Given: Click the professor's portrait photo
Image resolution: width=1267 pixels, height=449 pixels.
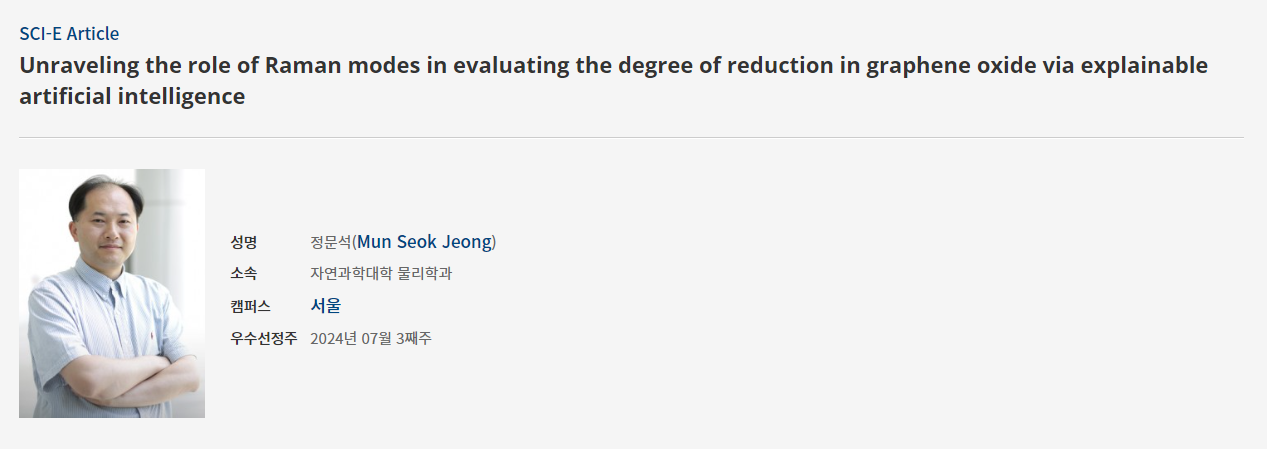Looking at the screenshot, I should pyautogui.click(x=112, y=293).
